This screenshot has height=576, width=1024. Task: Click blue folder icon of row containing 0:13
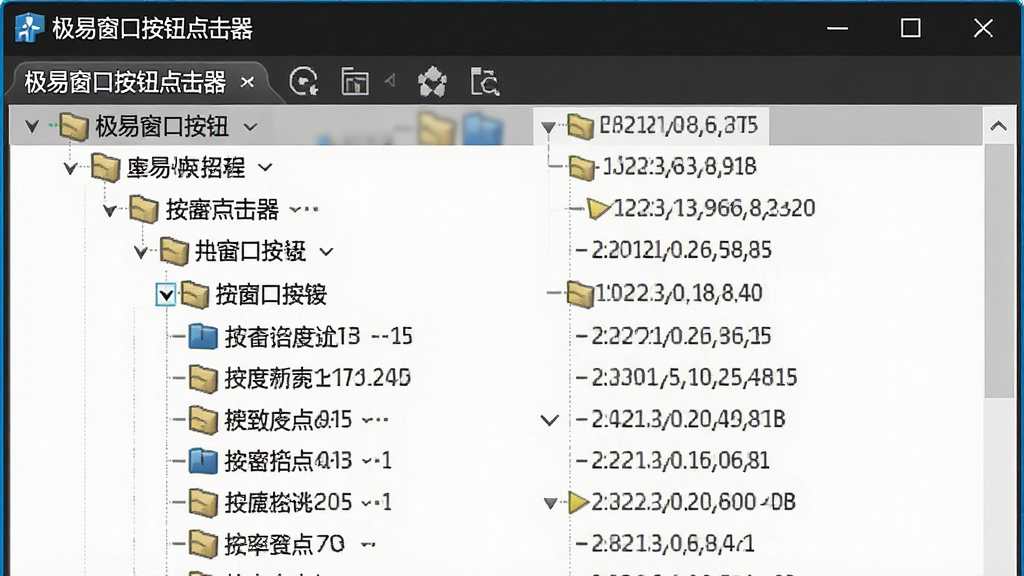203,461
